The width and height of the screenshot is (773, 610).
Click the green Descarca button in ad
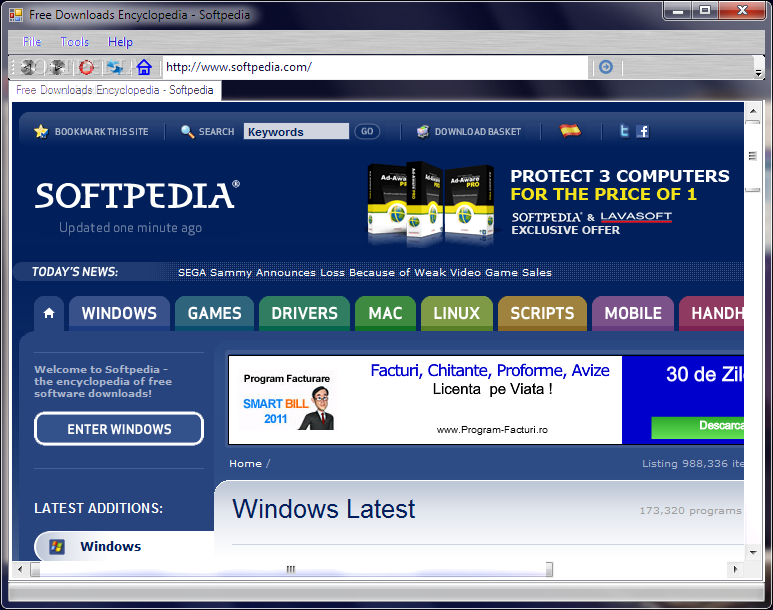(697, 427)
